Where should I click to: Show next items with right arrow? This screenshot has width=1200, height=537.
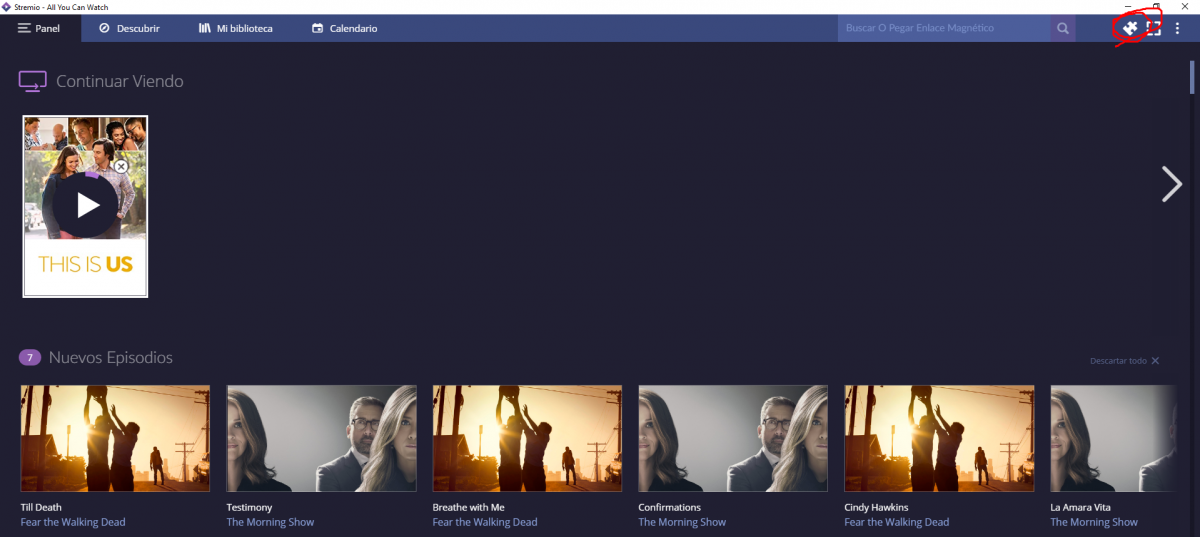click(x=1171, y=184)
